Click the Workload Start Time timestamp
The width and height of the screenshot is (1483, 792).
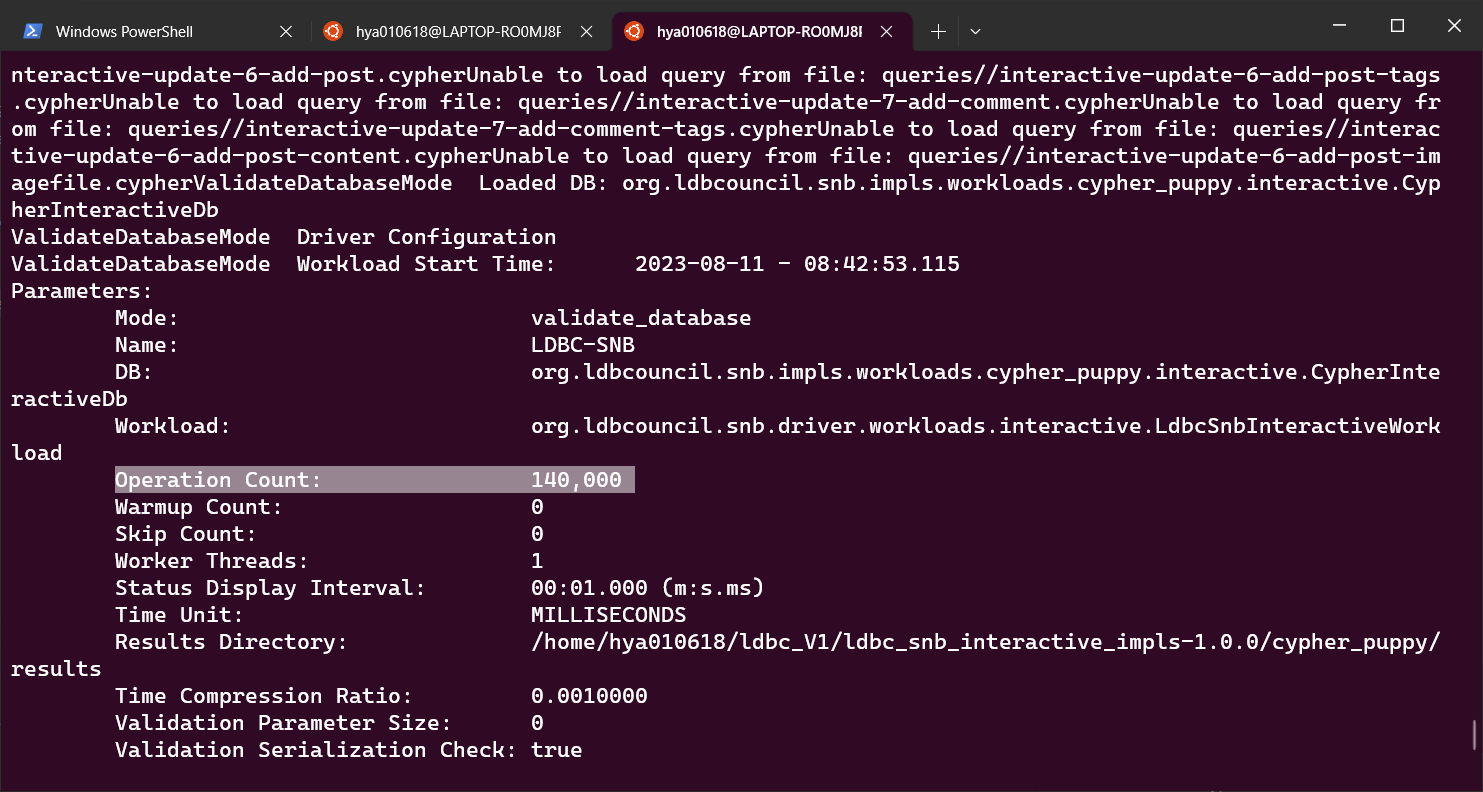tap(797, 263)
